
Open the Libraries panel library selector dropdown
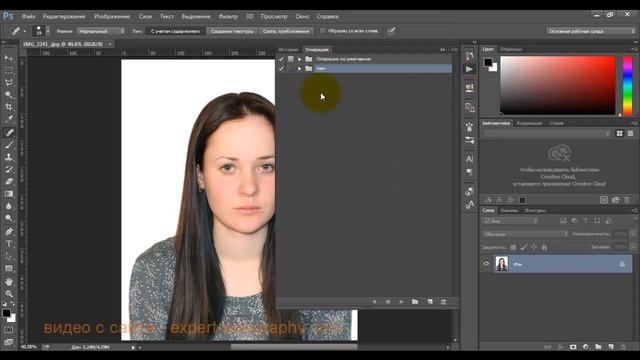547,133
